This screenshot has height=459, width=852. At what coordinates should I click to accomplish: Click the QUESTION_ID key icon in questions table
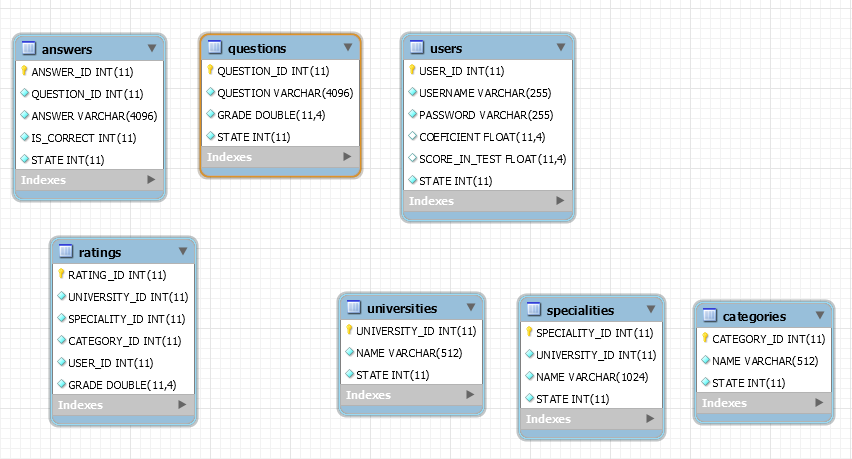[x=210, y=70]
